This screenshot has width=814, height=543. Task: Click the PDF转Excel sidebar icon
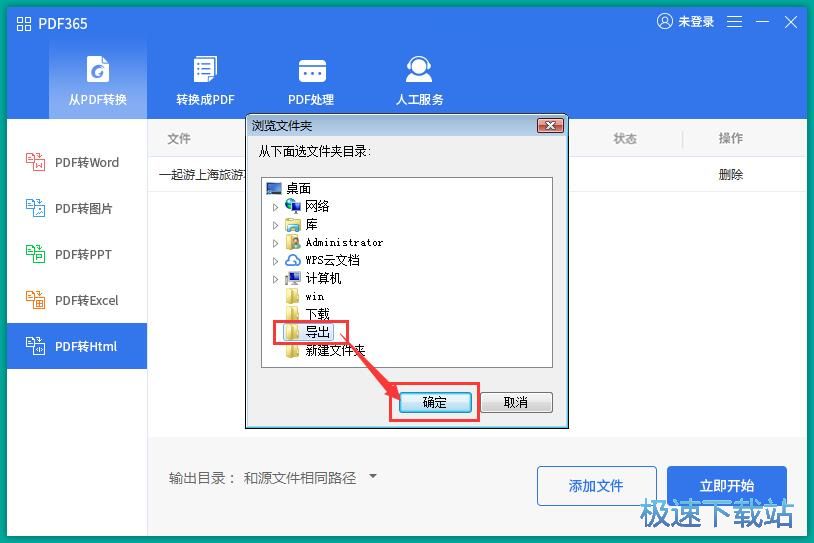(35, 300)
